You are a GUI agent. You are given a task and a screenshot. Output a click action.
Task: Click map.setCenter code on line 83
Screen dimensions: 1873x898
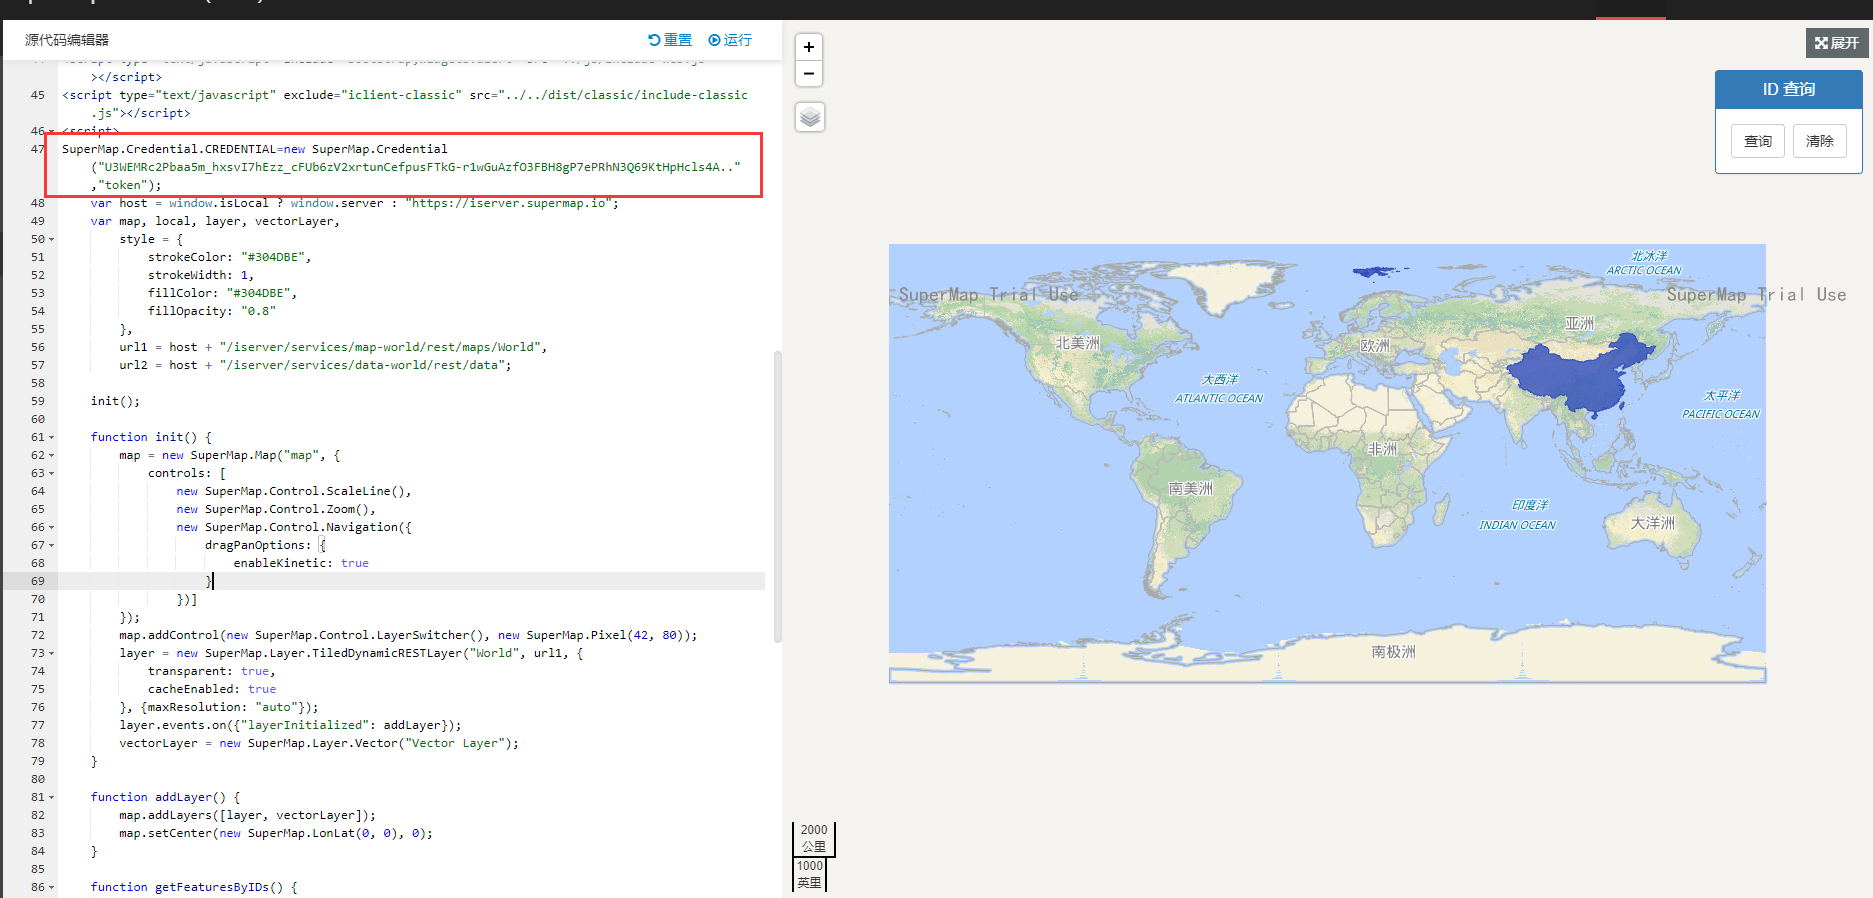click(275, 833)
